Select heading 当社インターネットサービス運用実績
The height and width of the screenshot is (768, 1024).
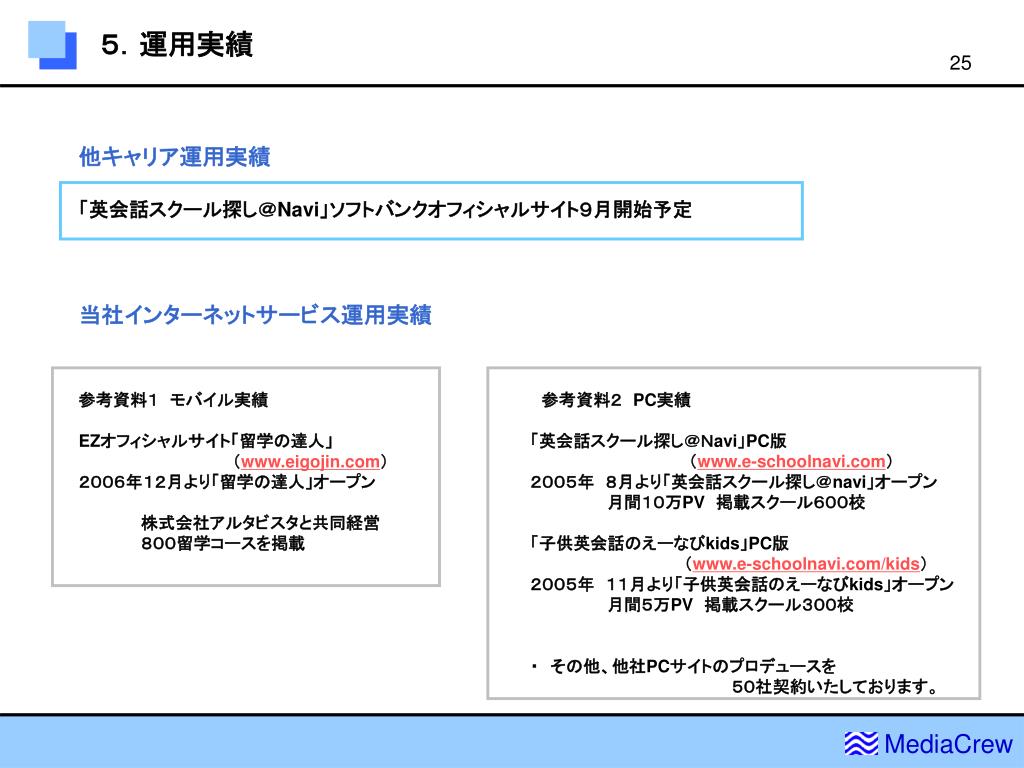click(x=255, y=315)
